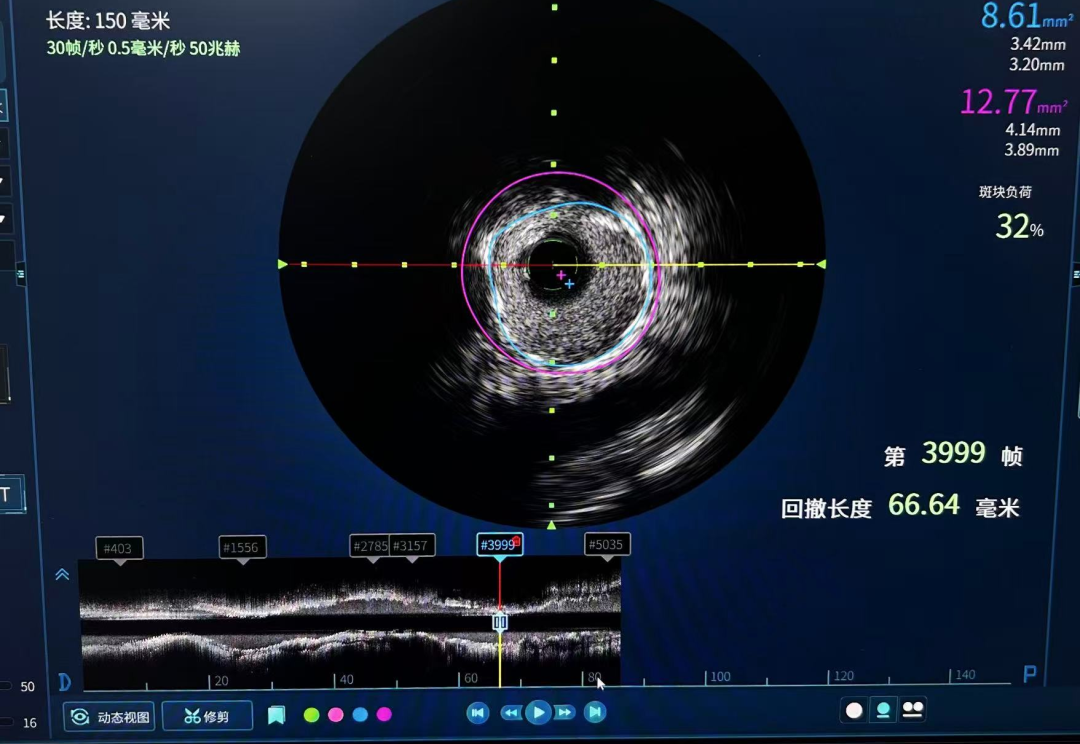
Task: Jump to bookmark #5035
Action: pyautogui.click(x=607, y=545)
